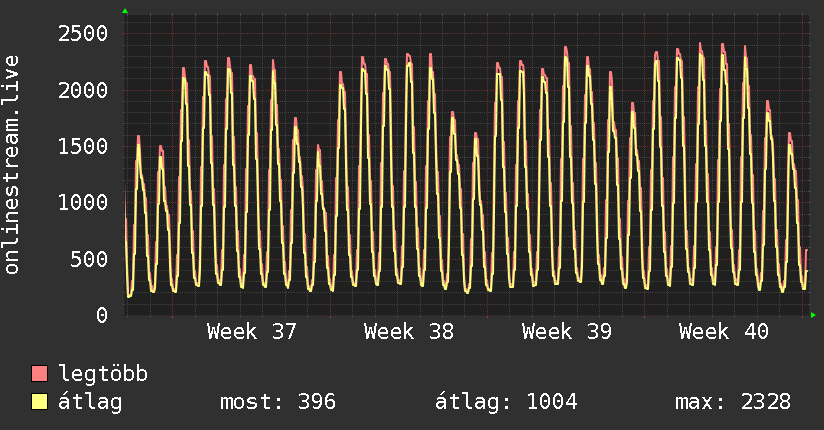Click the onlinestream.live vertical axis title
Viewport: 824px width, 430px height.
coord(11,165)
